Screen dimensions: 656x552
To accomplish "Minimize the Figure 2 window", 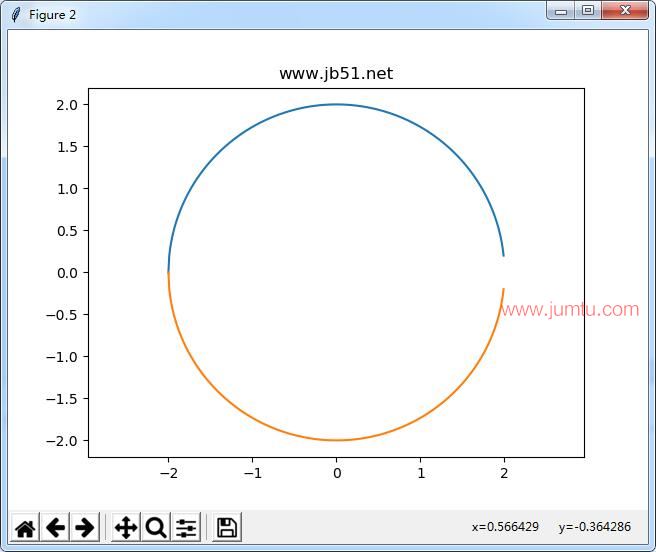I will [561, 11].
